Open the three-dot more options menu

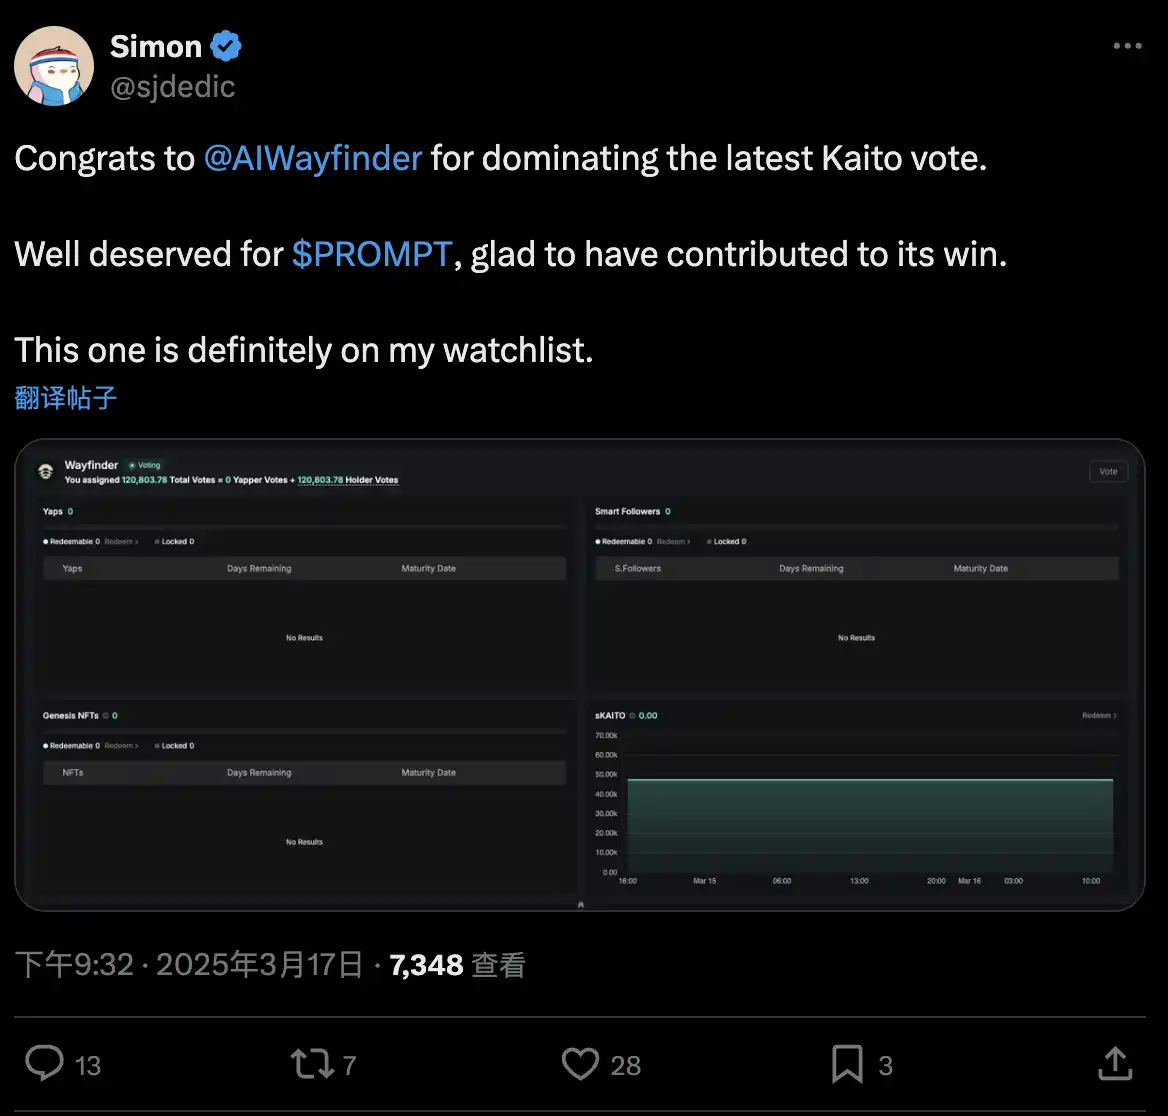1127,46
